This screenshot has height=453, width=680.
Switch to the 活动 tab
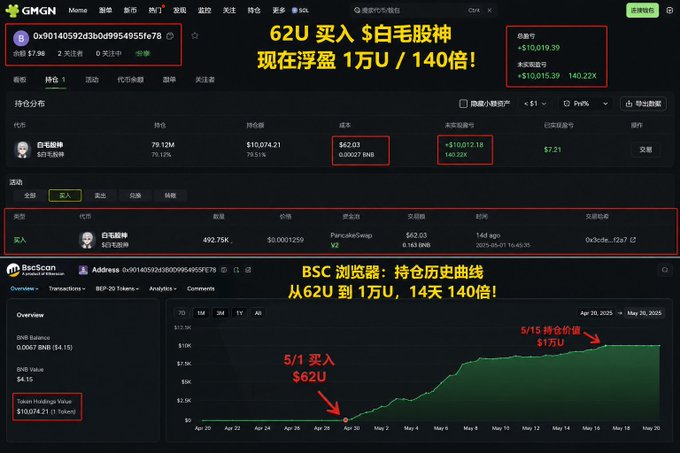[x=92, y=80]
